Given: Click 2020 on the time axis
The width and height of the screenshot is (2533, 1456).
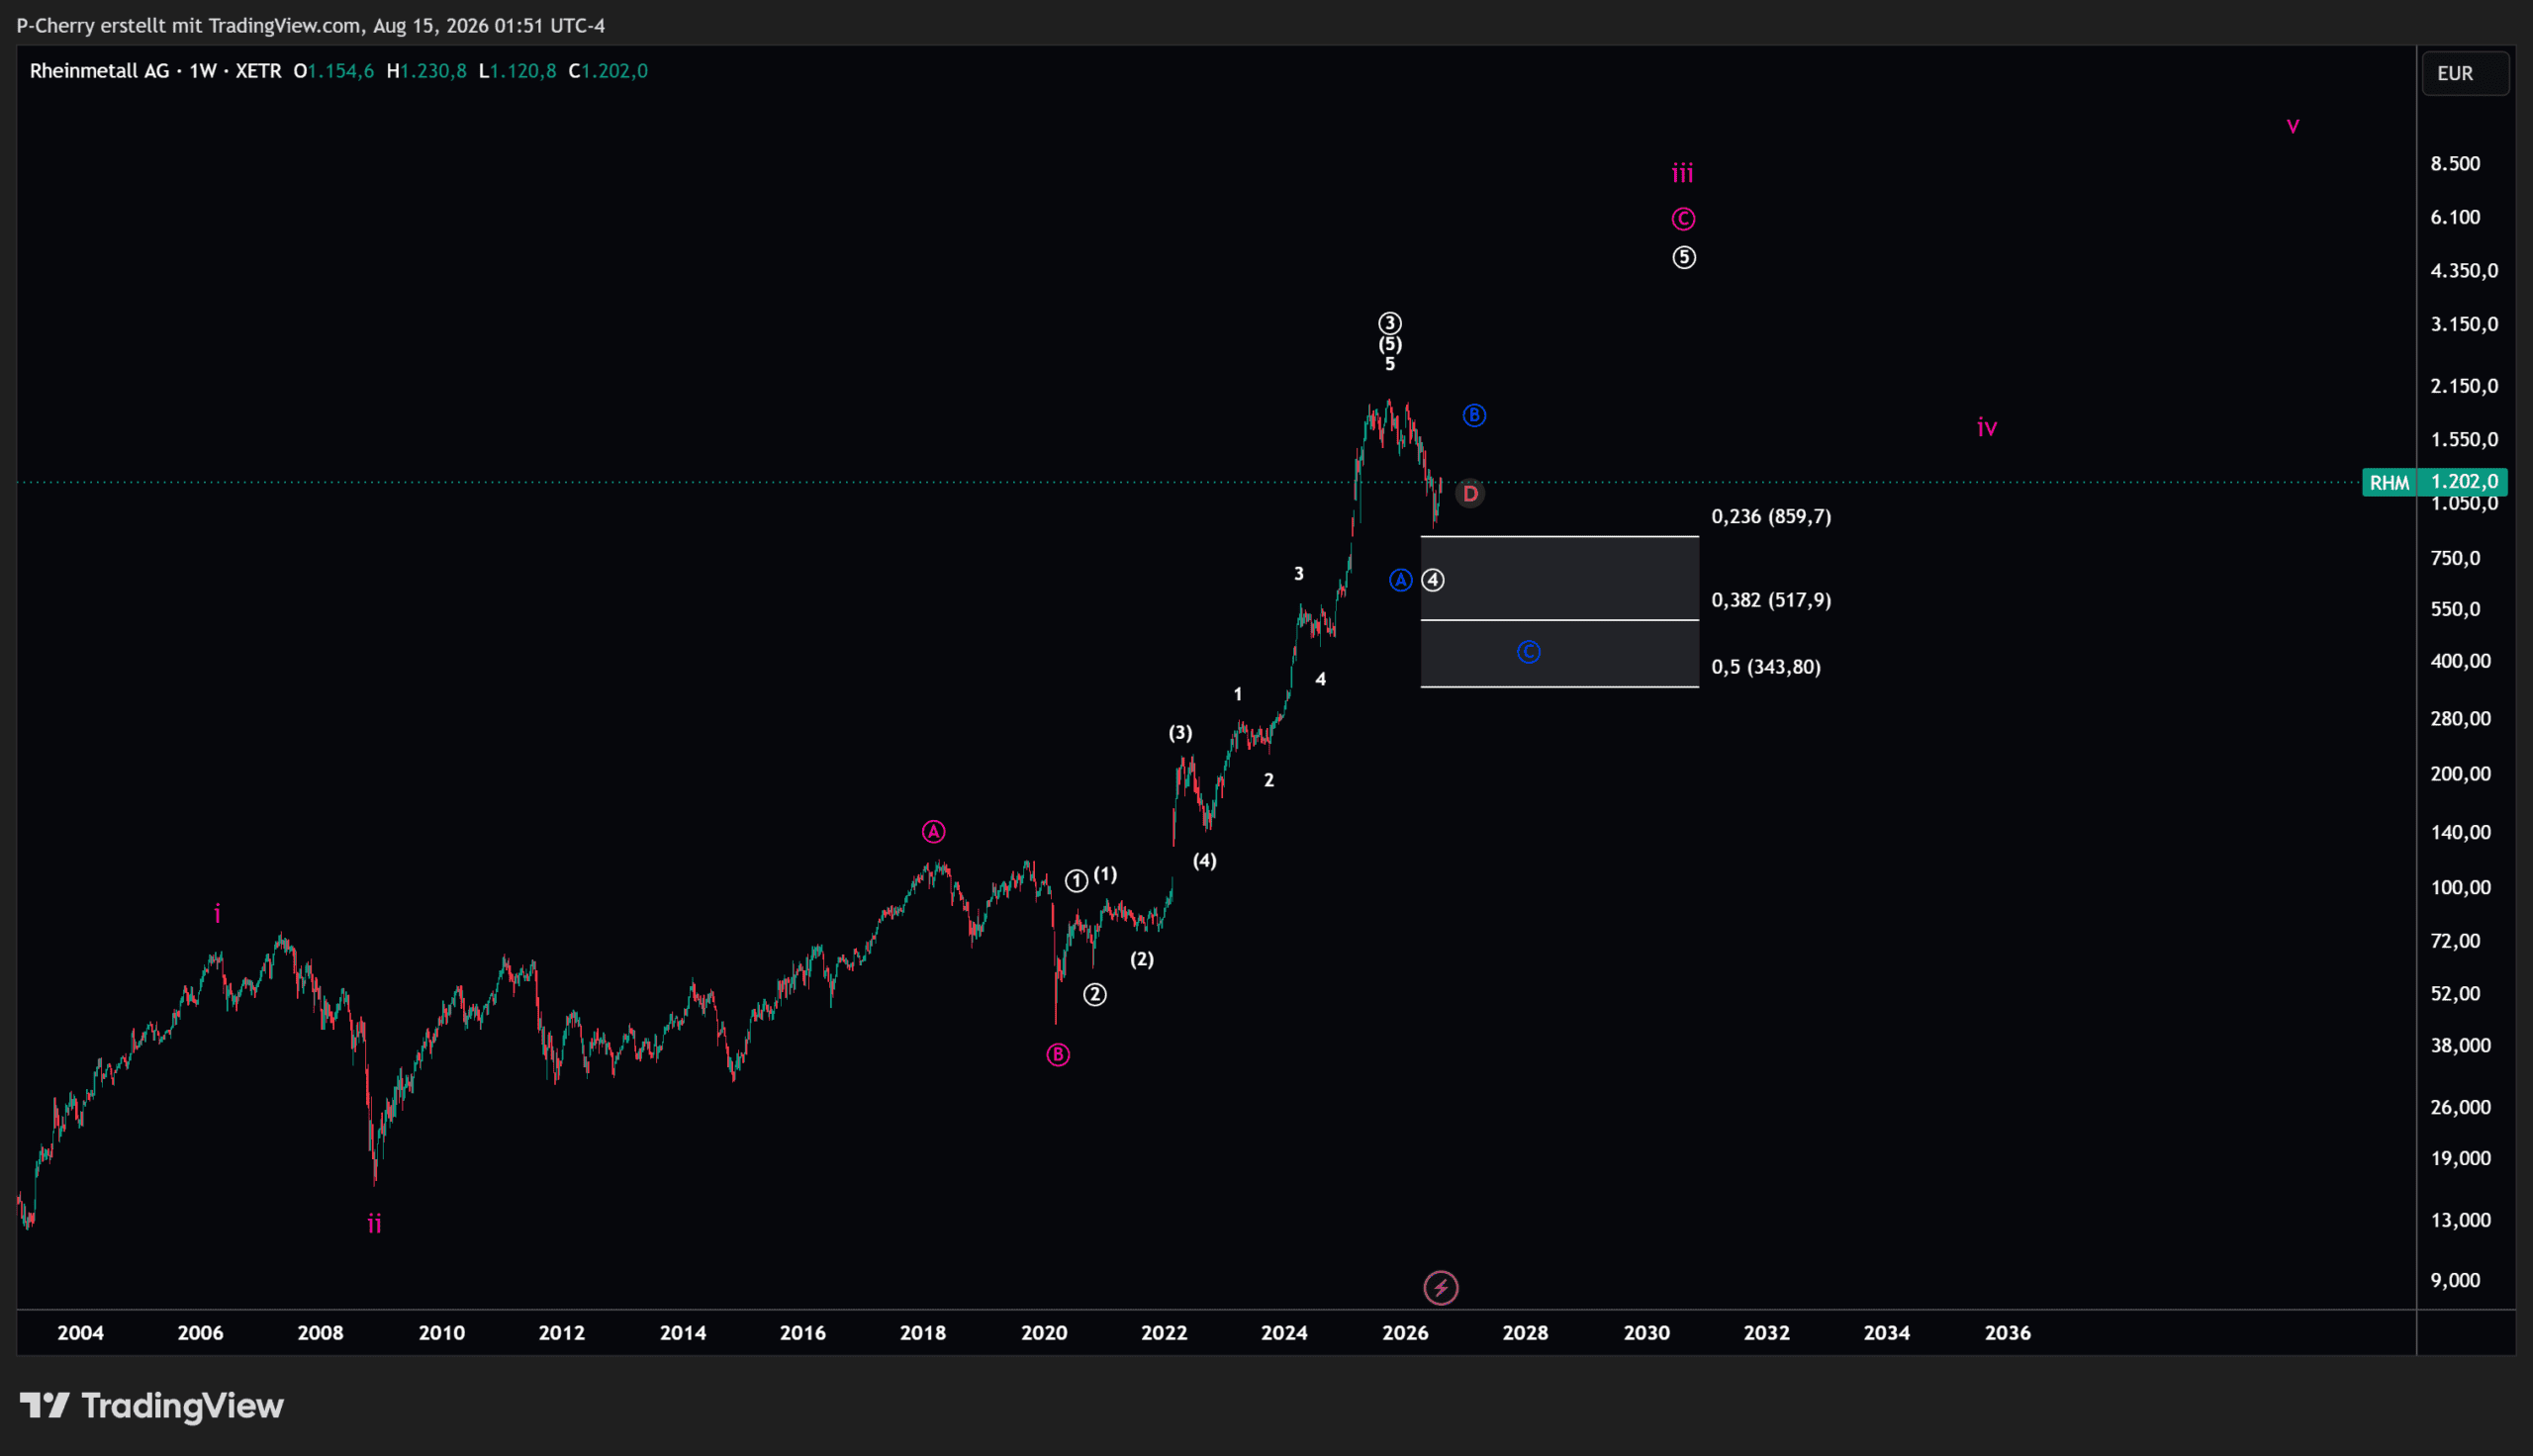Looking at the screenshot, I should tap(1044, 1333).
